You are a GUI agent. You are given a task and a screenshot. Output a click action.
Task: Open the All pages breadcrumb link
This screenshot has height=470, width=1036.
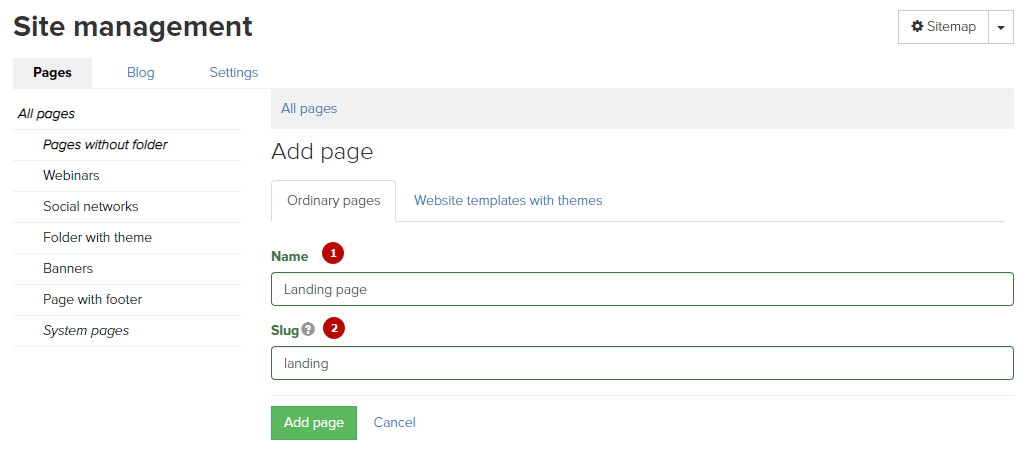click(x=309, y=108)
